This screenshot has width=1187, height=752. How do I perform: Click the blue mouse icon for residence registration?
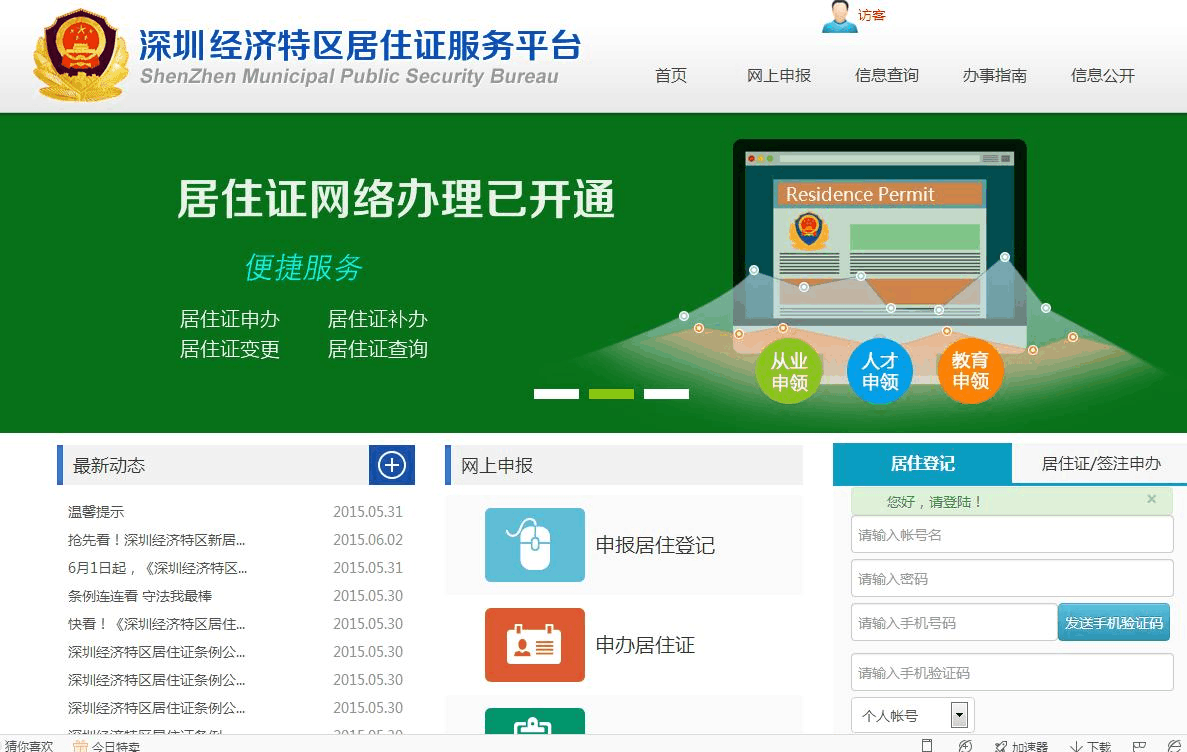pyautogui.click(x=535, y=545)
